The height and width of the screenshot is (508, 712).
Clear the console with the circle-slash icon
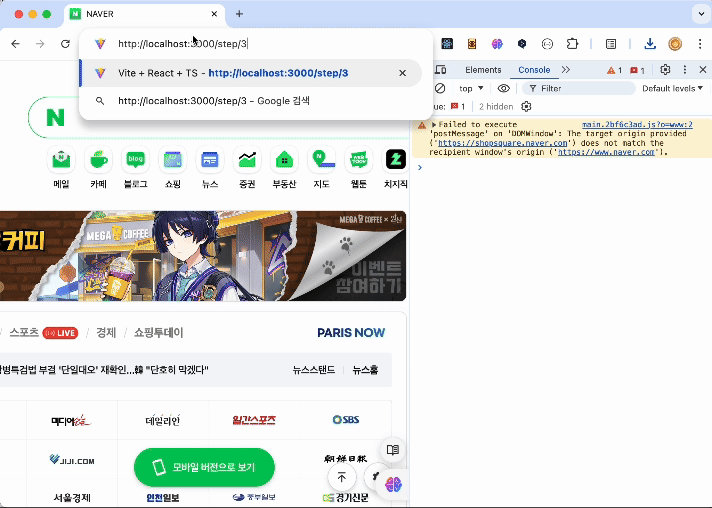440,89
